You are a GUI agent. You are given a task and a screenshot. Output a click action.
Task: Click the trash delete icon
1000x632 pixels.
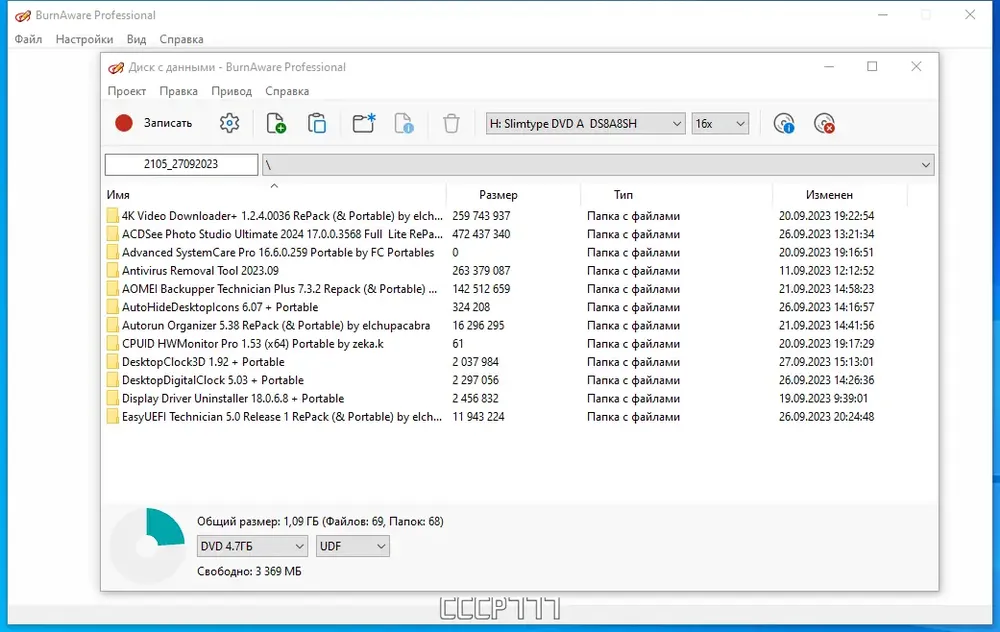451,123
